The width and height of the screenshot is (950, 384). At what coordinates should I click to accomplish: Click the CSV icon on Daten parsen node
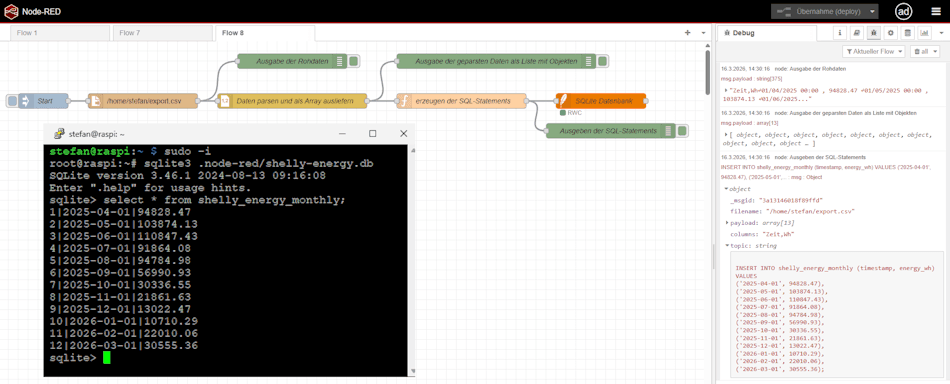coord(224,101)
